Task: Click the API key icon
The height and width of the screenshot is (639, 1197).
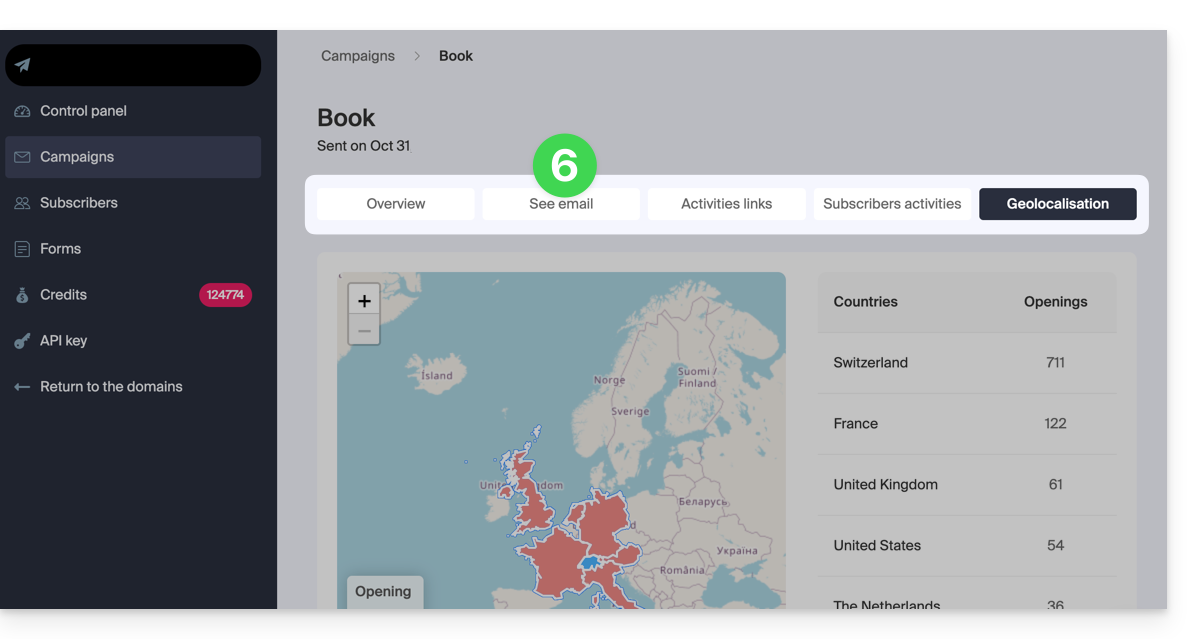Action: pyautogui.click(x=22, y=341)
